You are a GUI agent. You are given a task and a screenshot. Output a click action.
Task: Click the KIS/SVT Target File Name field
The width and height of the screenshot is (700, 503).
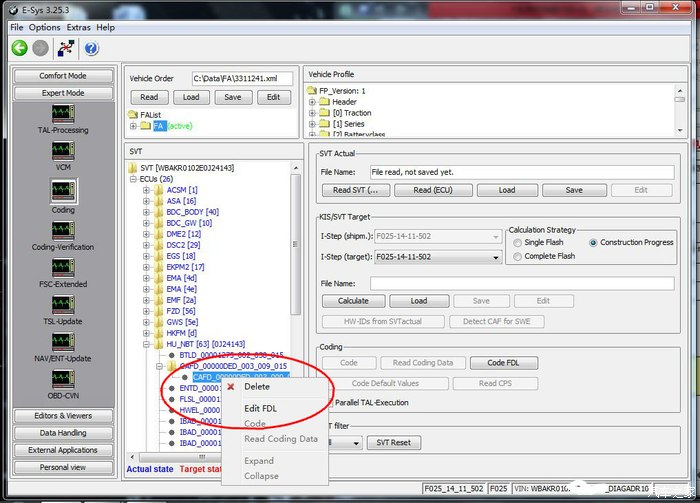522,284
